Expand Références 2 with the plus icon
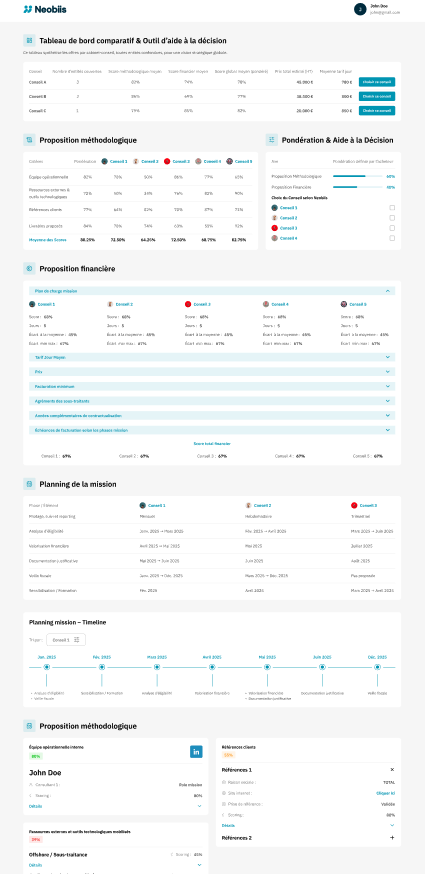The image size is (425, 874). (392, 838)
